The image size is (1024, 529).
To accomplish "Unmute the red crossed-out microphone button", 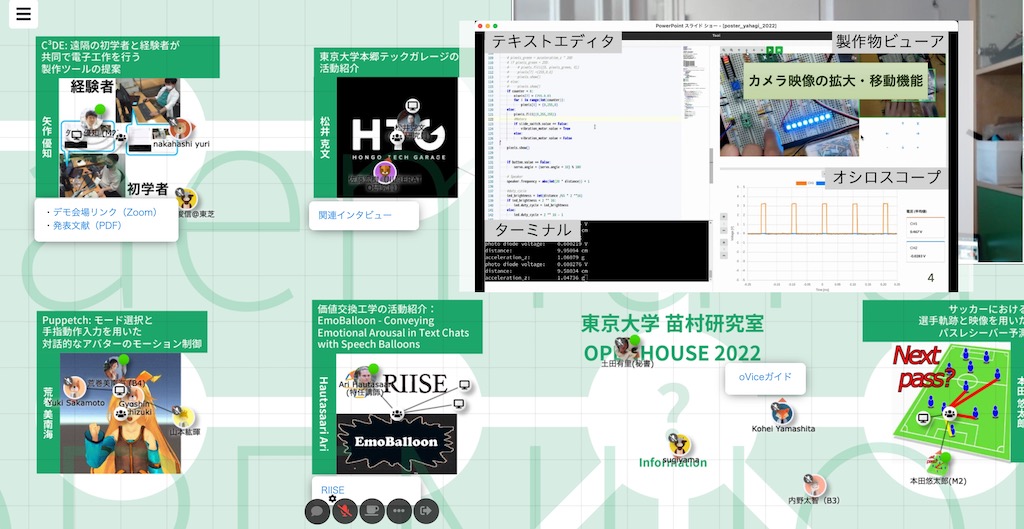I will pos(345,511).
